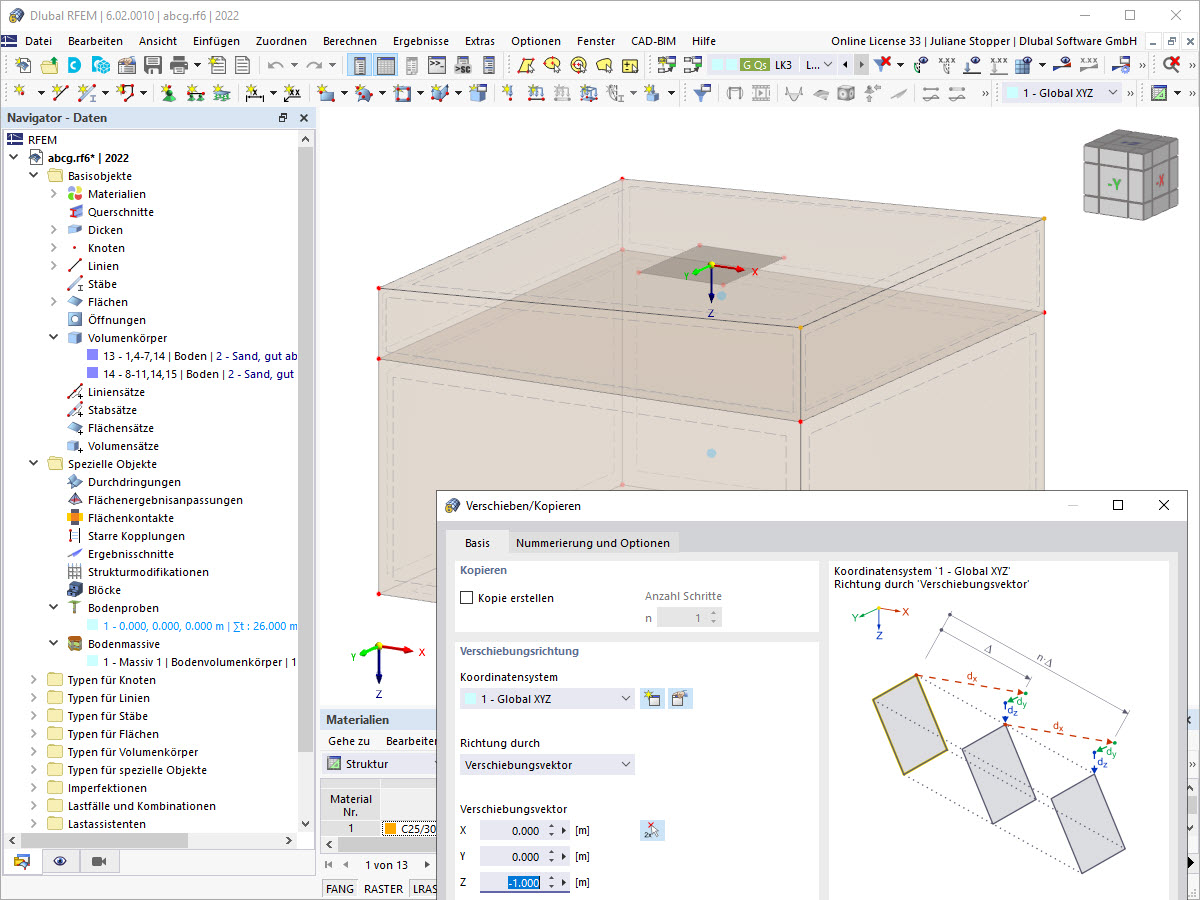
Task: Click the Print icon in toolbar
Action: click(179, 65)
